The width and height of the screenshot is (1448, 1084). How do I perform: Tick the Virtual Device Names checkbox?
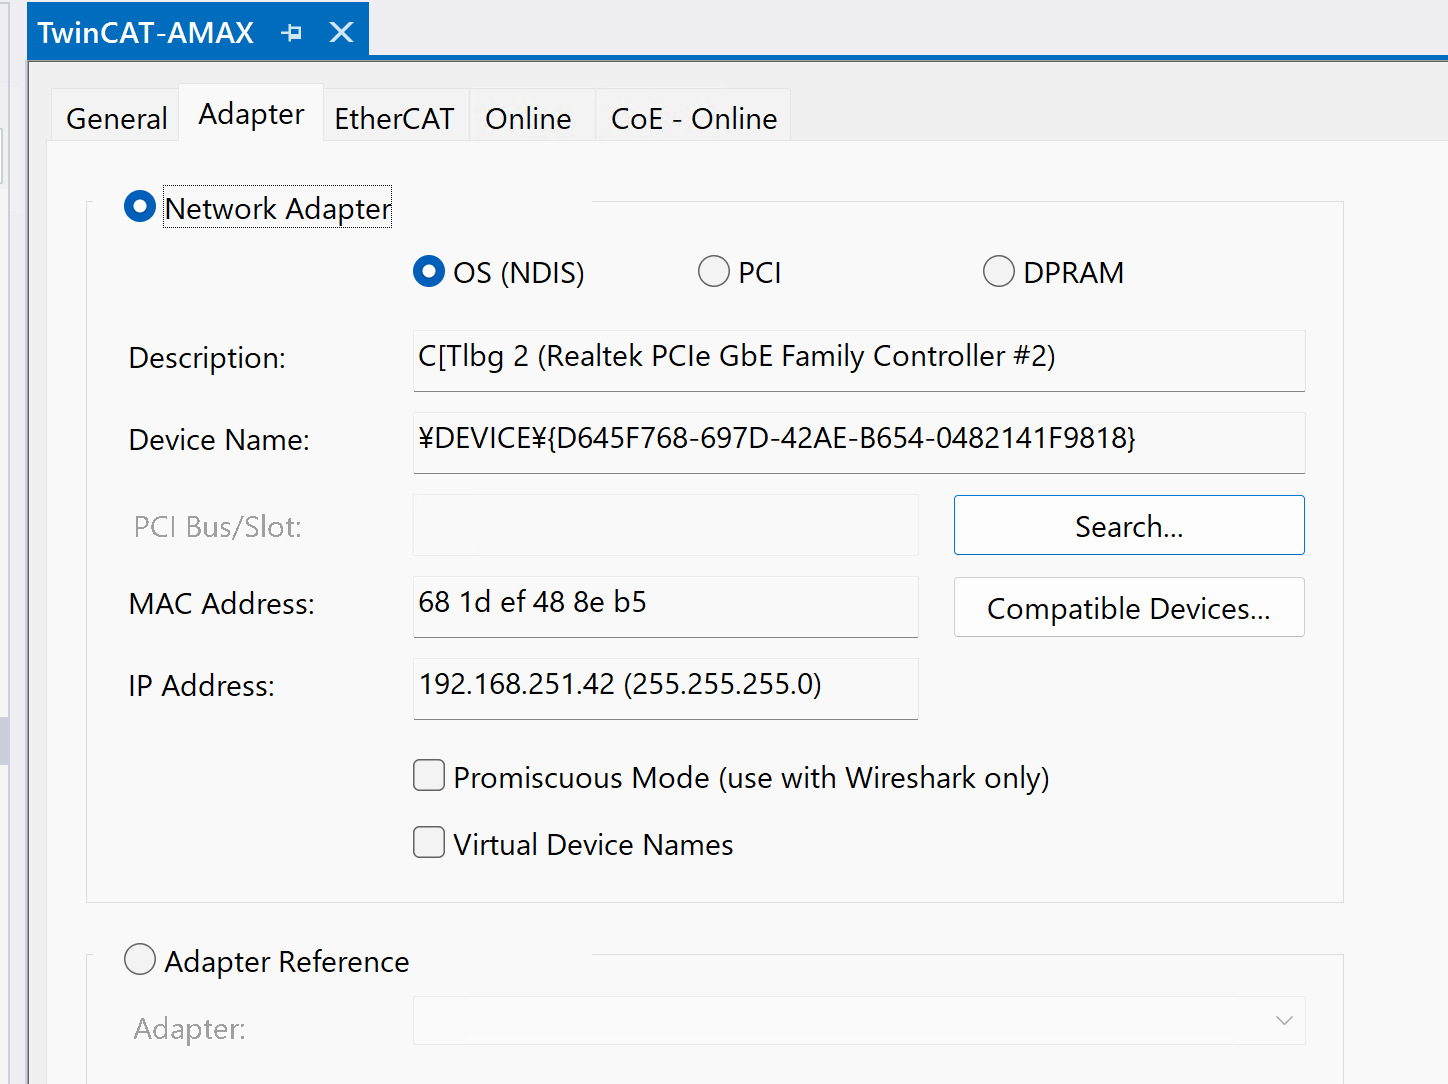[x=429, y=843]
